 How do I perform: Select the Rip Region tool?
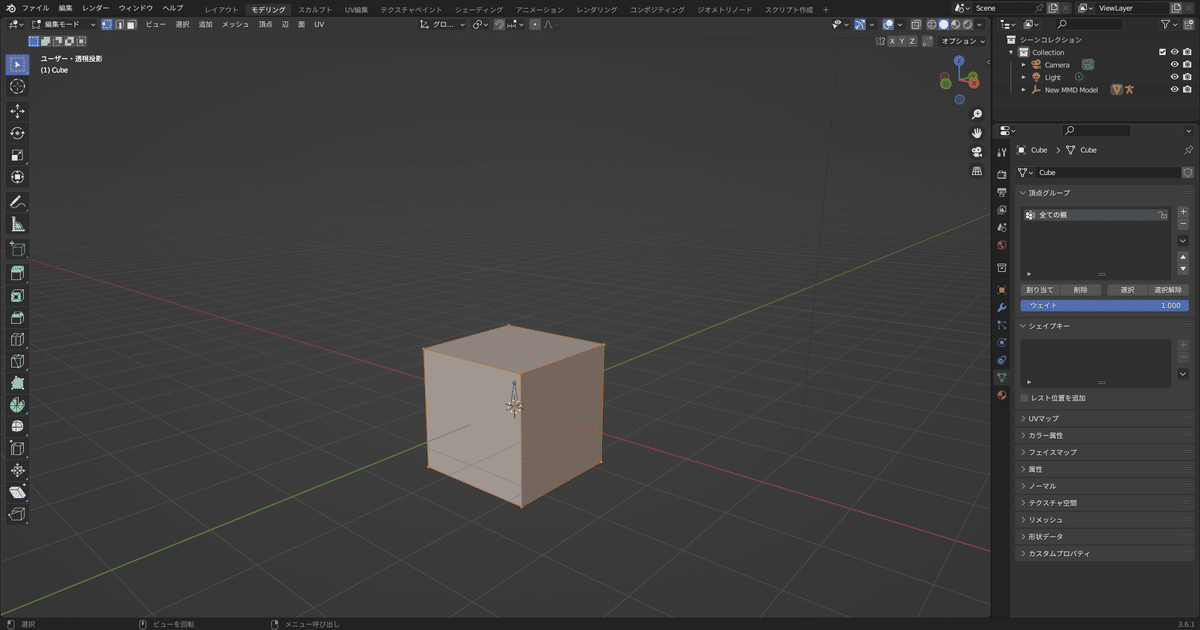click(x=17, y=515)
